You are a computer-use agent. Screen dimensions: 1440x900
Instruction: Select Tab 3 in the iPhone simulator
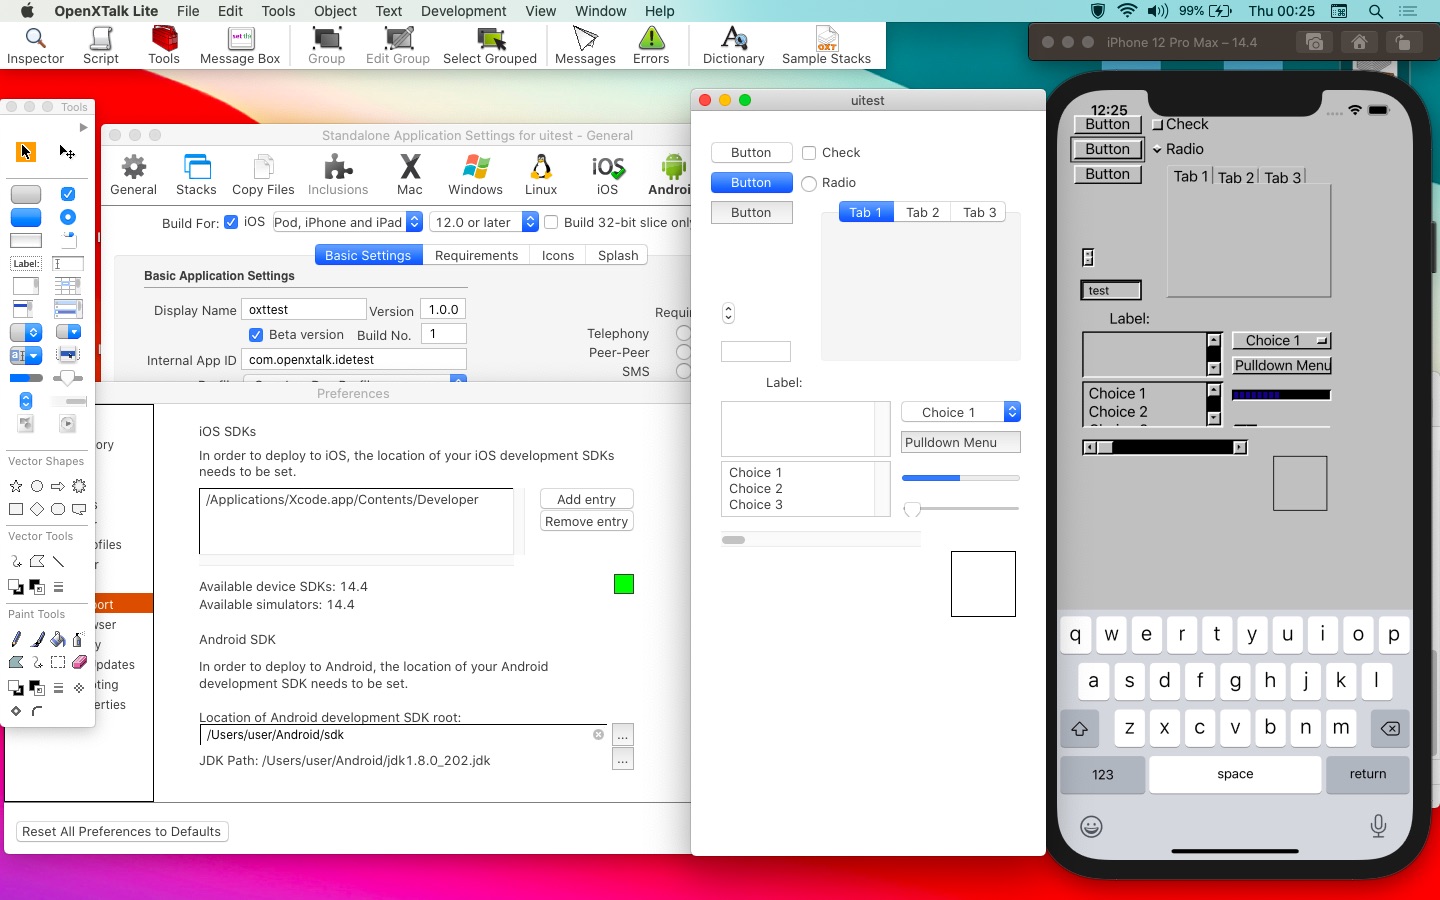(x=1283, y=178)
